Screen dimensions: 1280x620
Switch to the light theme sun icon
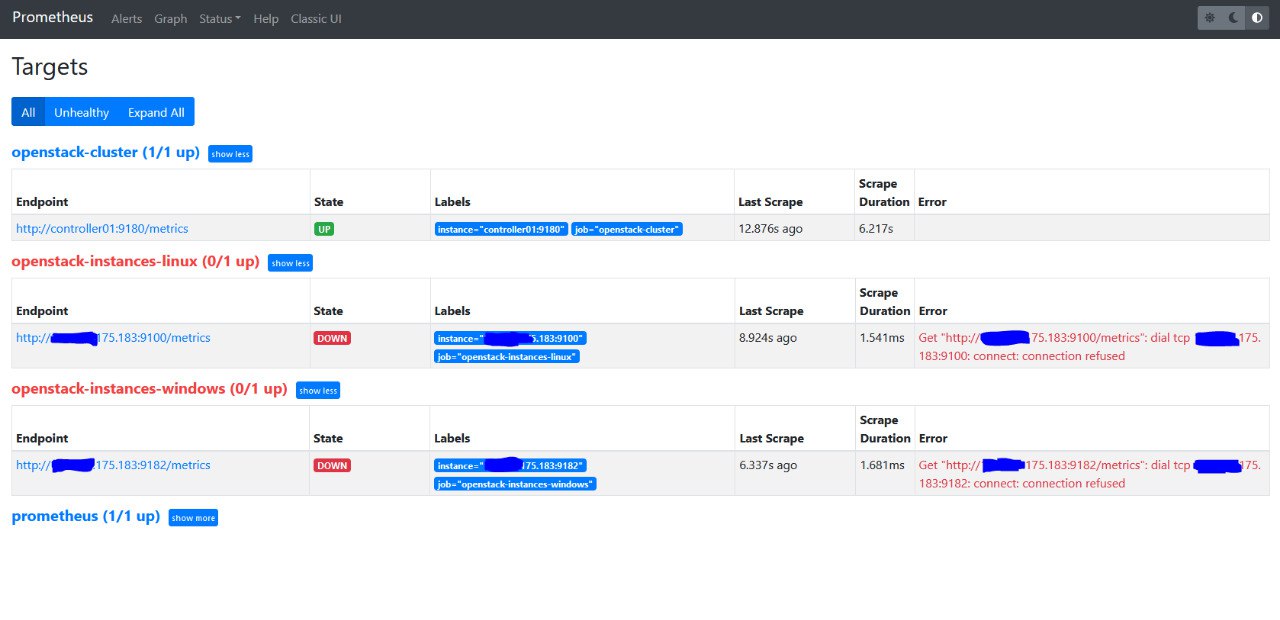pos(1210,18)
